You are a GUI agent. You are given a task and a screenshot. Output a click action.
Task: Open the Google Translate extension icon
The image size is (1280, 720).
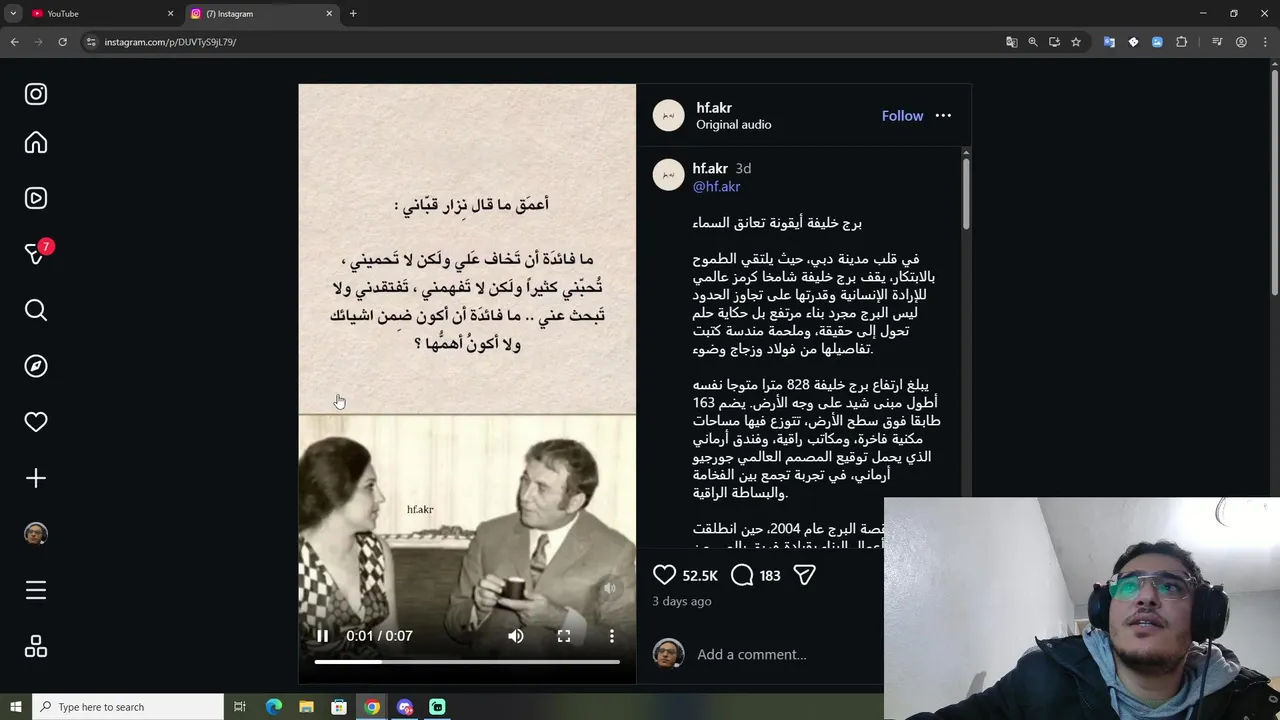click(x=1109, y=42)
